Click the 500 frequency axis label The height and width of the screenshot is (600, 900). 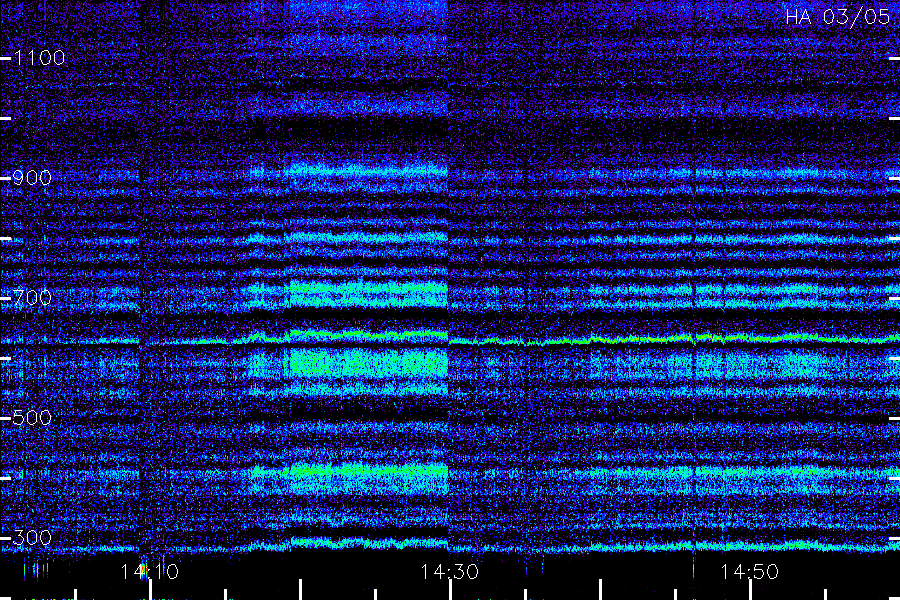pyautogui.click(x=33, y=417)
